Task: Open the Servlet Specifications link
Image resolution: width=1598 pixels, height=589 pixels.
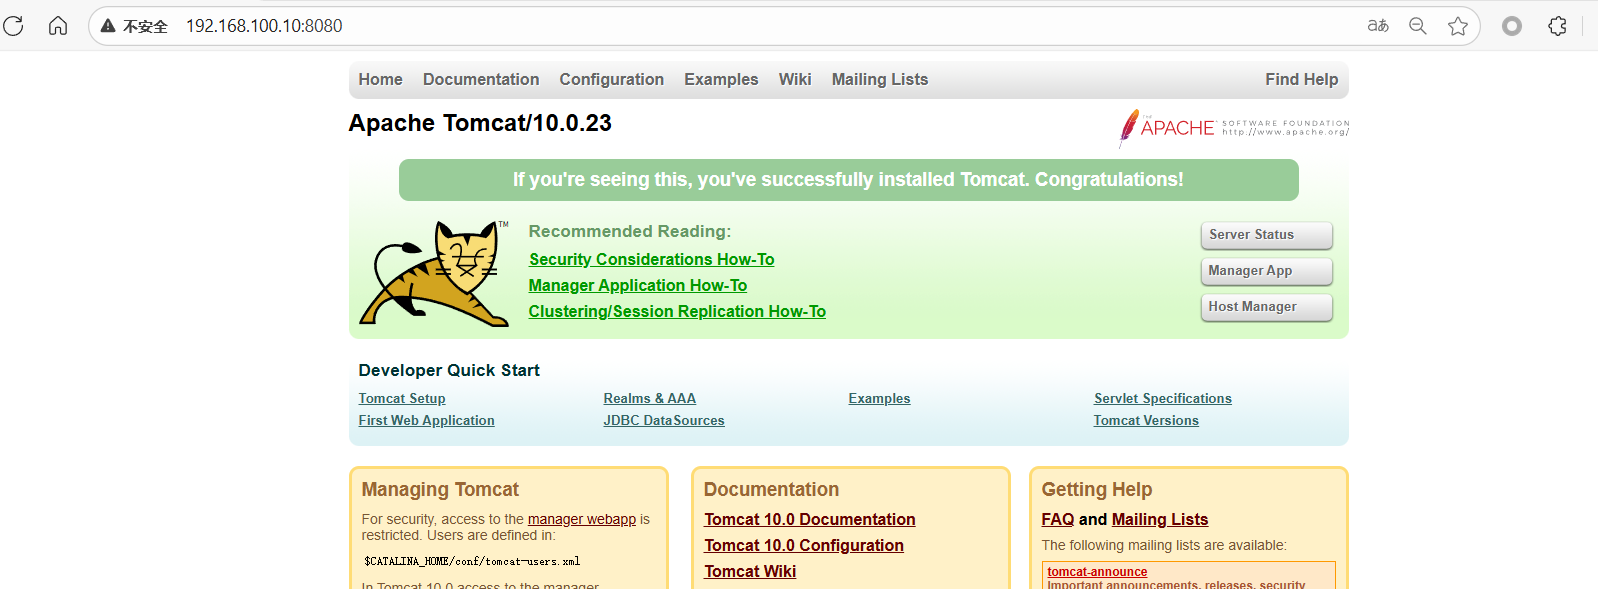Action: (x=1162, y=398)
